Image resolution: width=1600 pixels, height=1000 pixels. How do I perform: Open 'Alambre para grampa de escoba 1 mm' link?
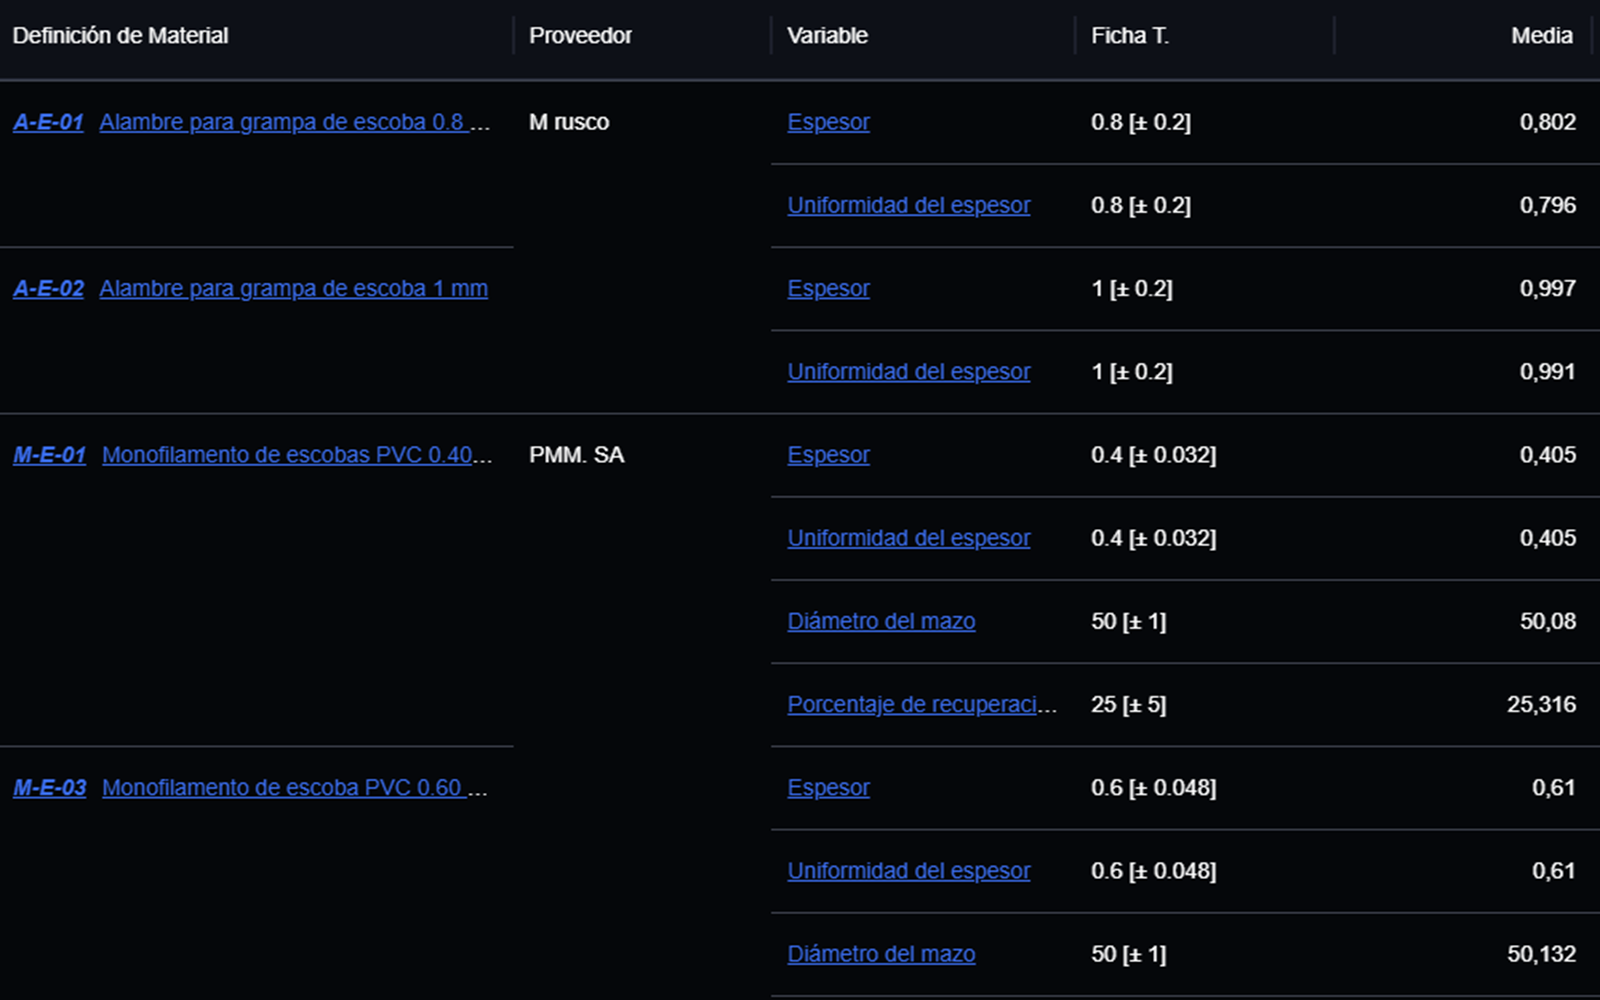pos(294,288)
